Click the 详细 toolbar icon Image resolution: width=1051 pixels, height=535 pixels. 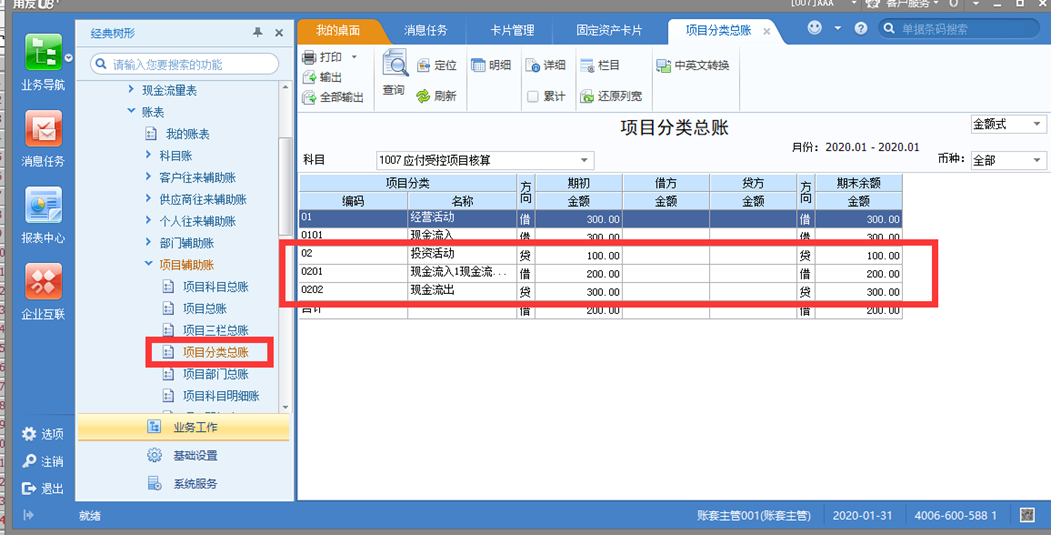[x=533, y=65]
